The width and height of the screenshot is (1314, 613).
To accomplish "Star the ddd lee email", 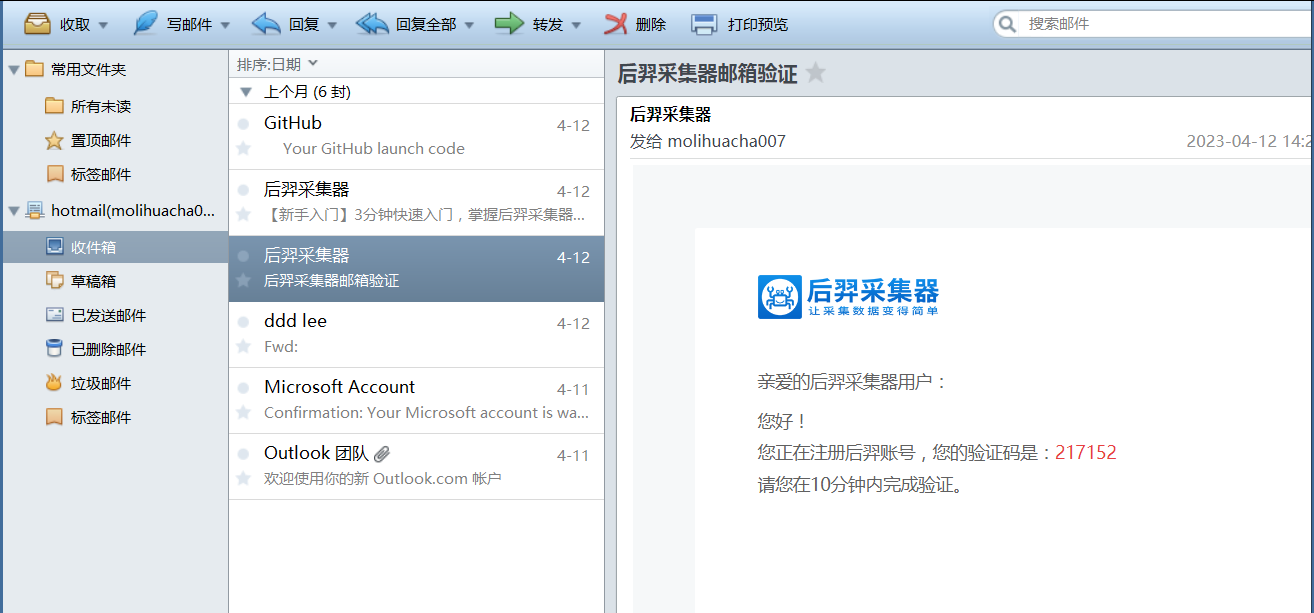I will [243, 346].
